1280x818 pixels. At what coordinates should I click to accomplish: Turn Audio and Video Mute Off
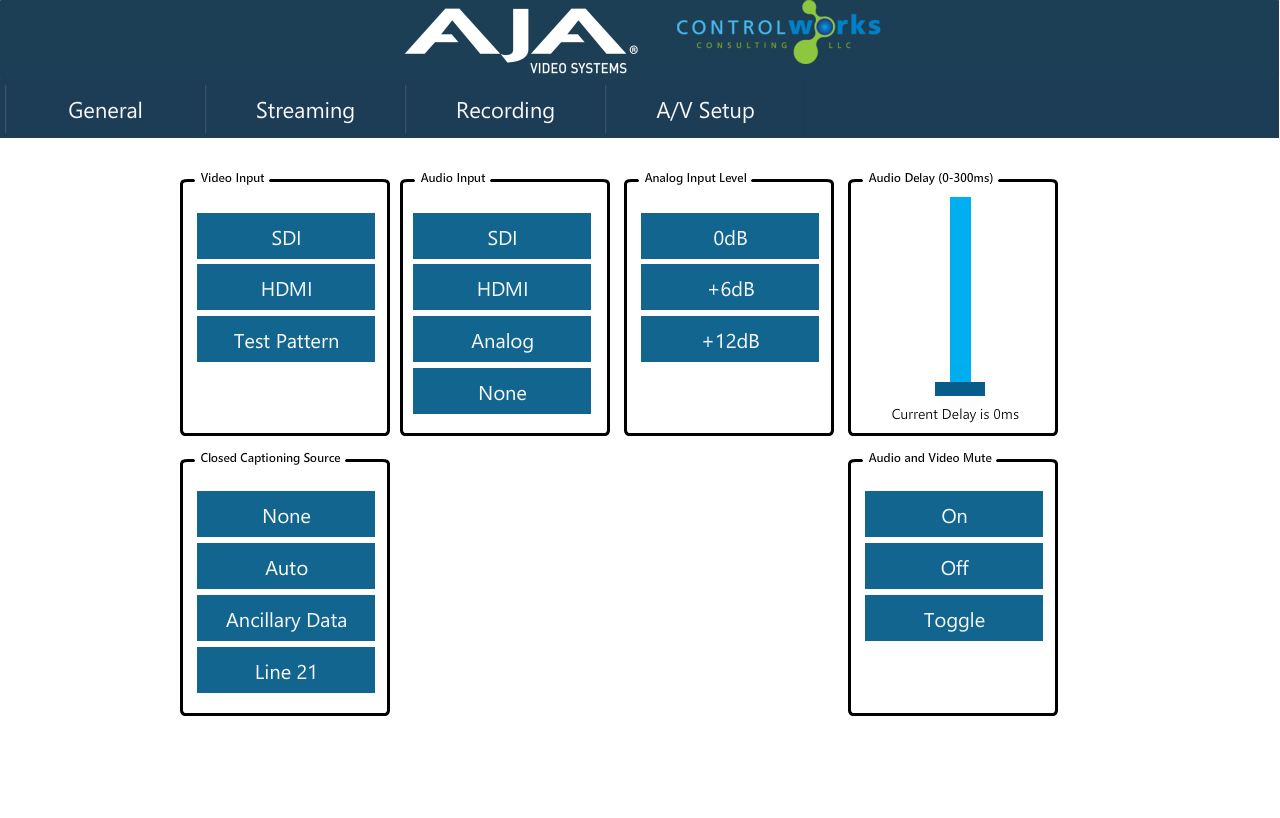[x=954, y=567]
